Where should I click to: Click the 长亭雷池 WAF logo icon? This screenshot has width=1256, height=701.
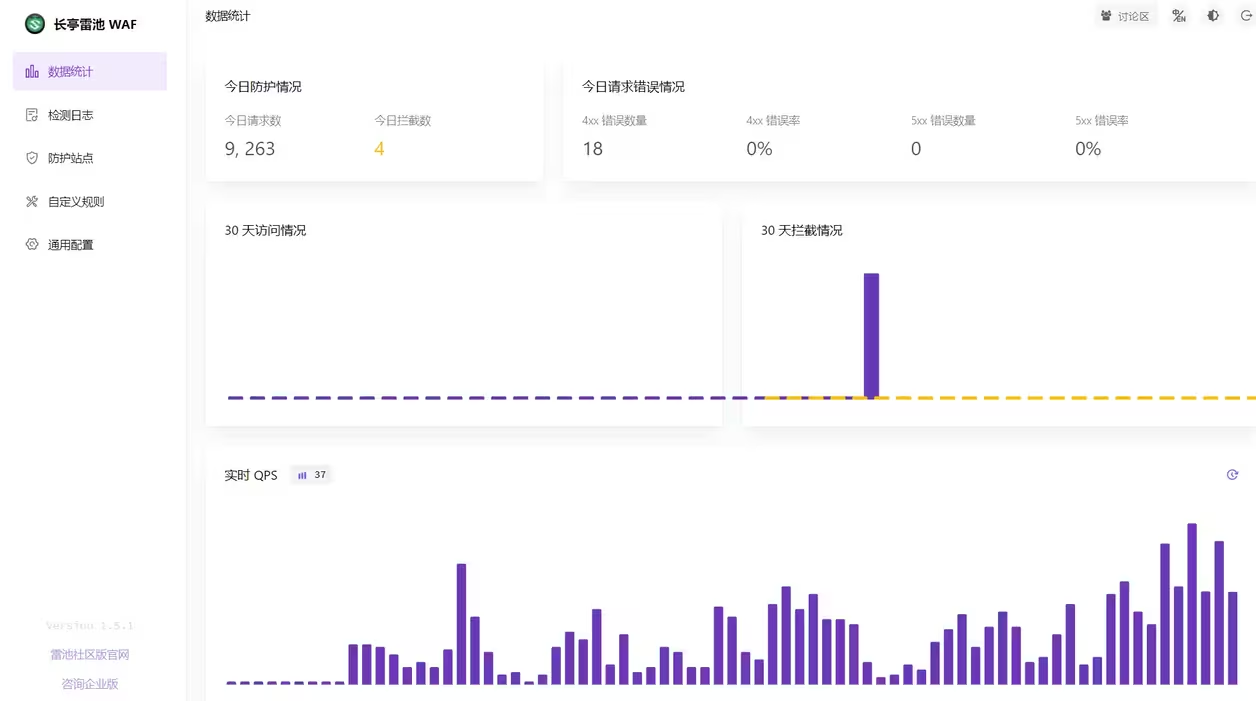pyautogui.click(x=35, y=24)
